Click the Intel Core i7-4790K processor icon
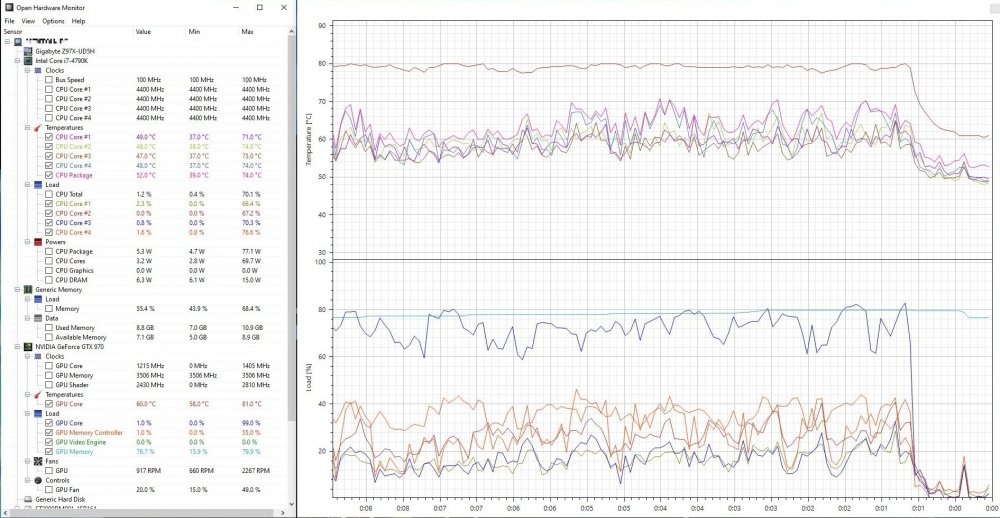 coord(26,60)
